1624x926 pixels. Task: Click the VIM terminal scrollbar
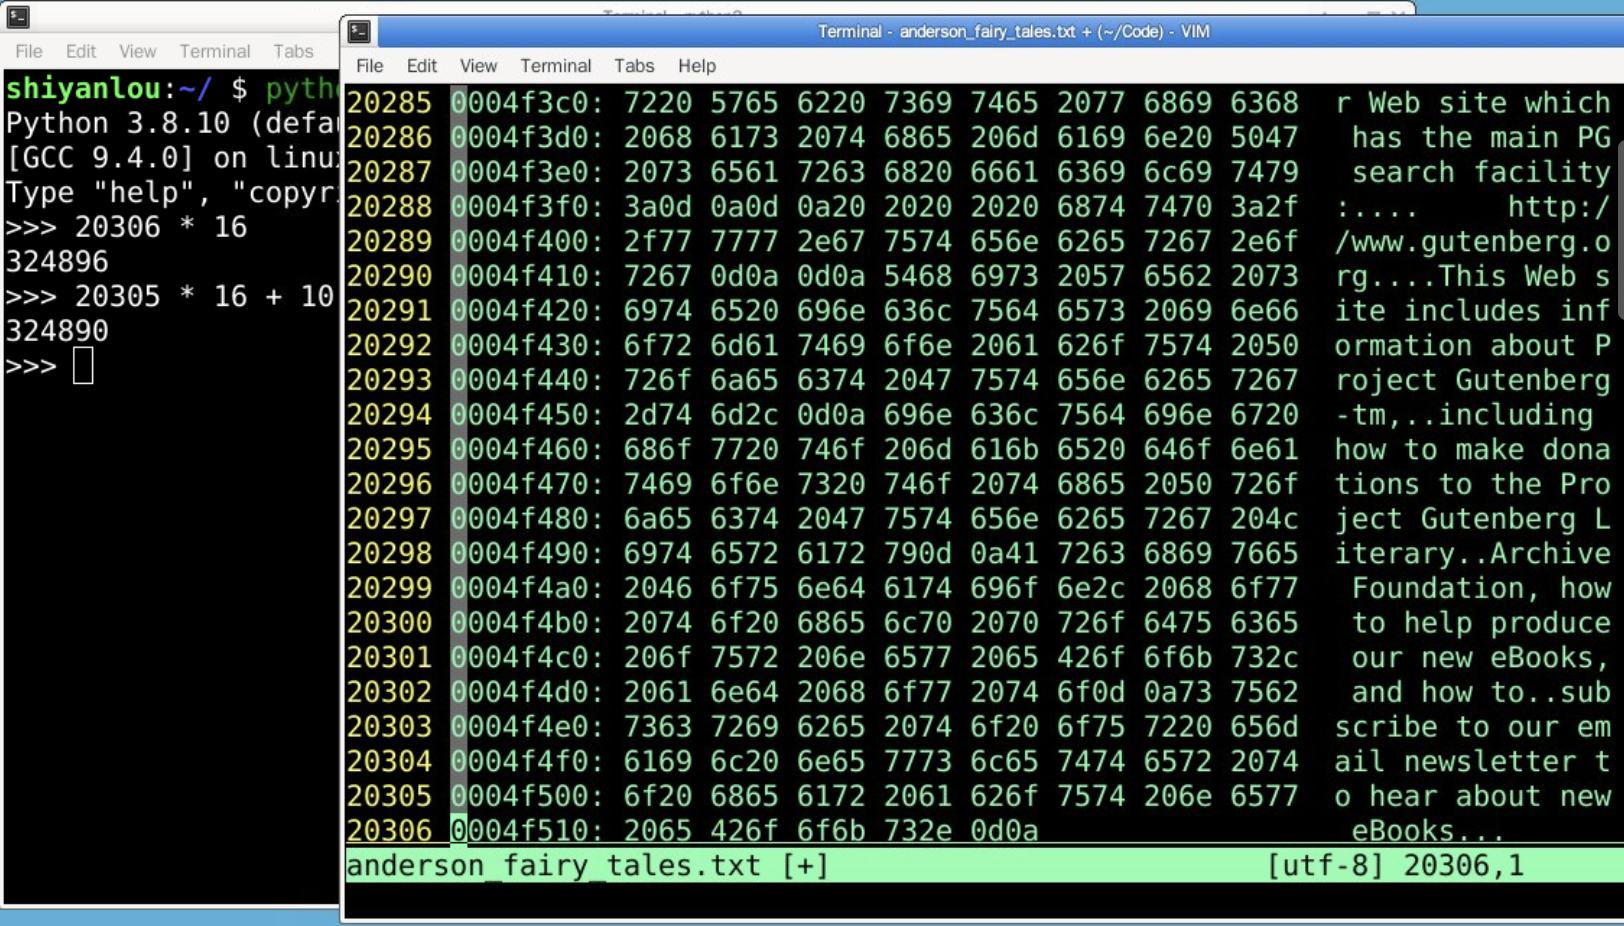click(1619, 230)
